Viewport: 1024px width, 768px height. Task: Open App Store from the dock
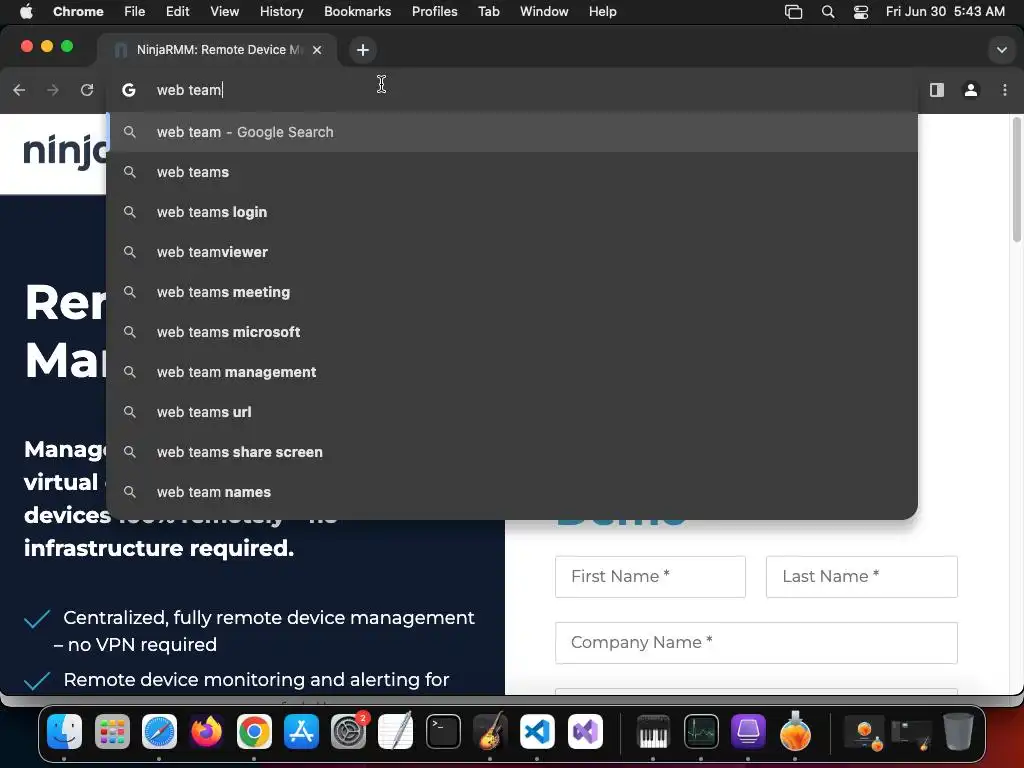click(301, 731)
